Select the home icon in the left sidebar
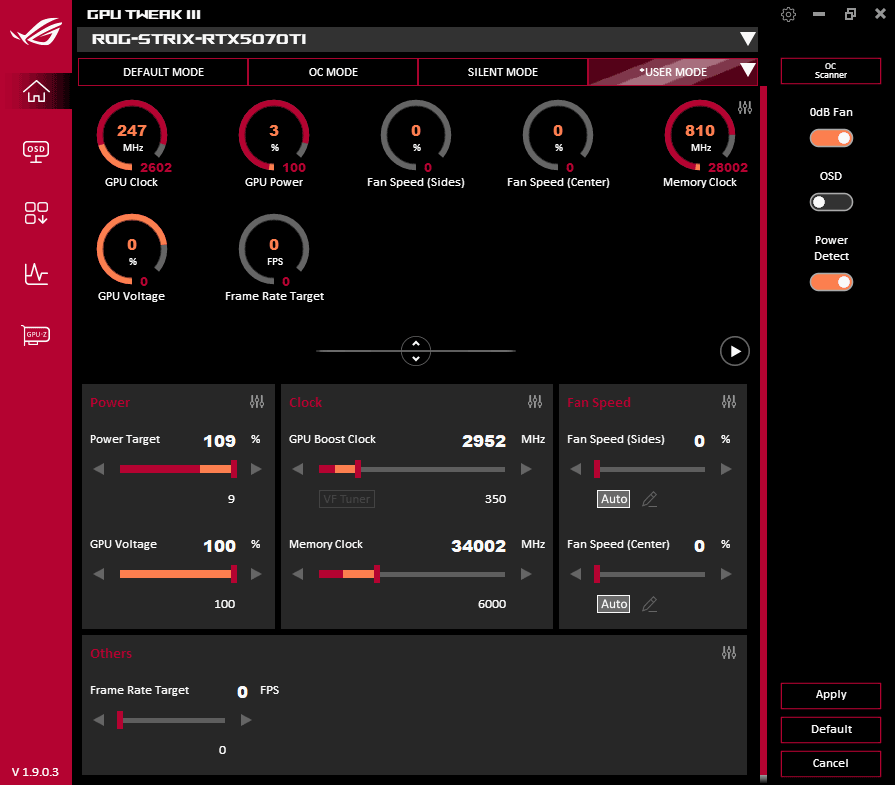Viewport: 895px width, 785px height. coord(35,91)
